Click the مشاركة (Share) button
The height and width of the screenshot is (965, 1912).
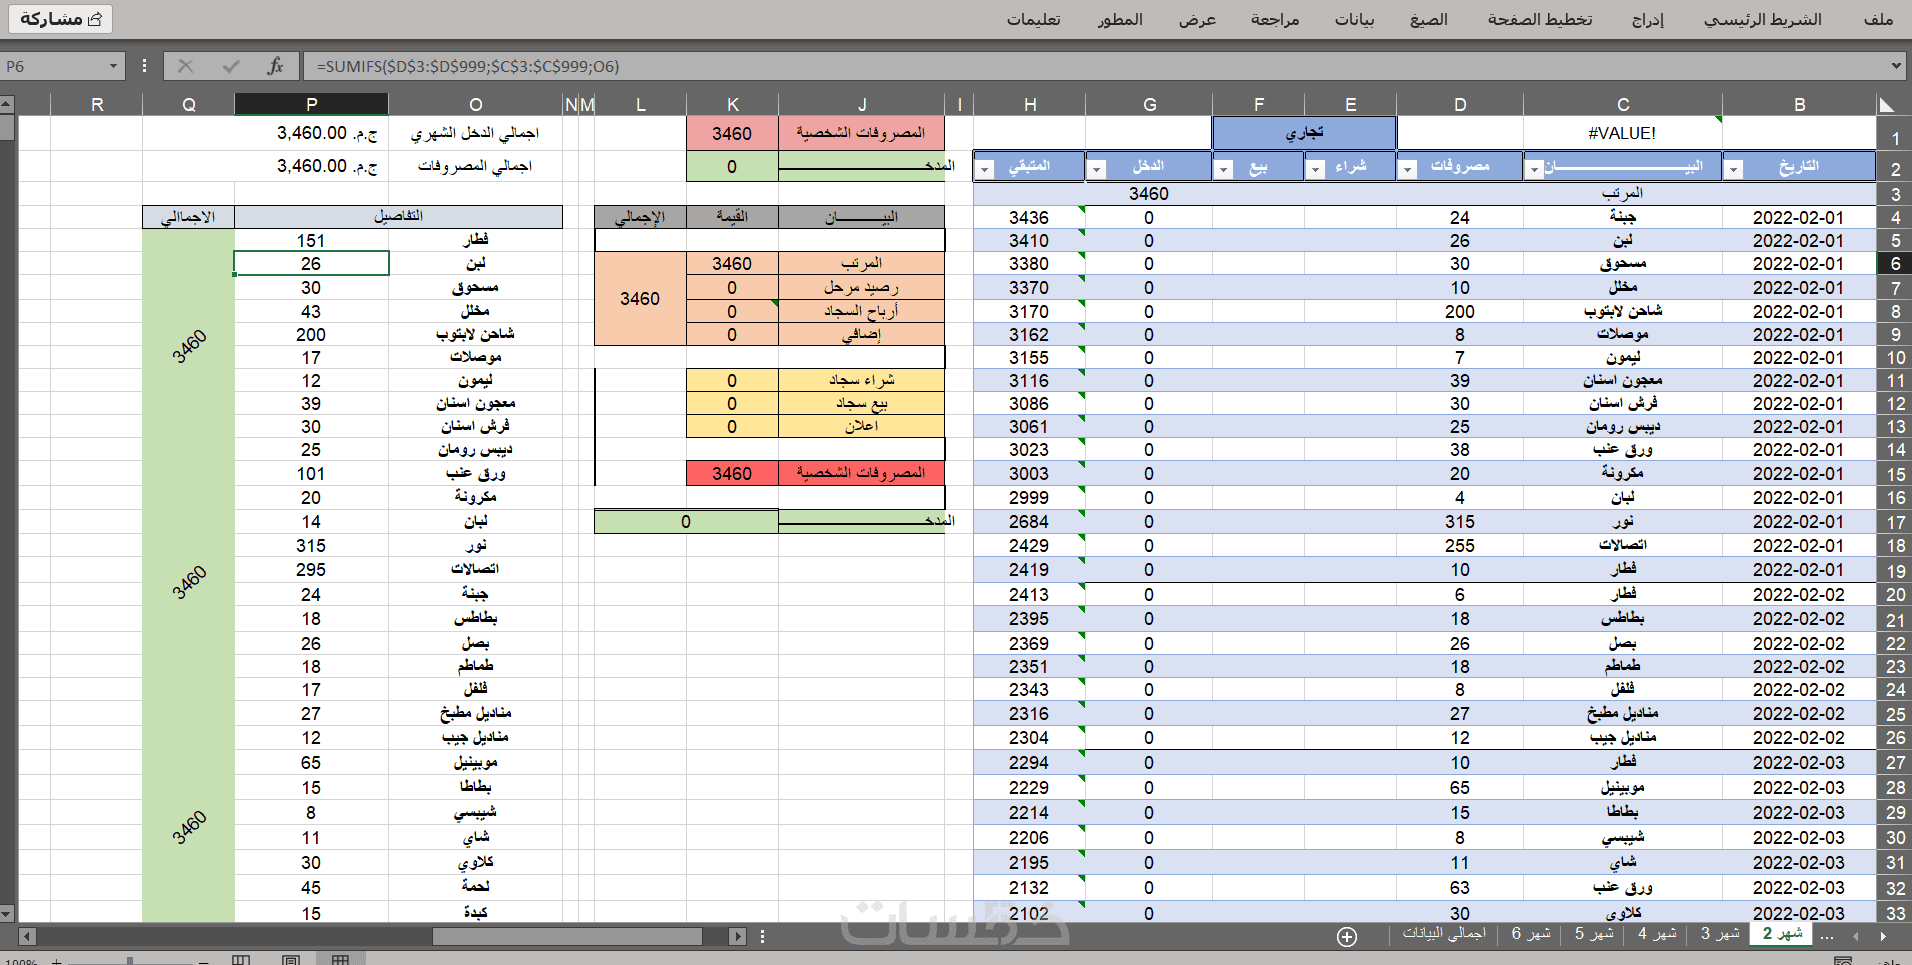tap(61, 19)
